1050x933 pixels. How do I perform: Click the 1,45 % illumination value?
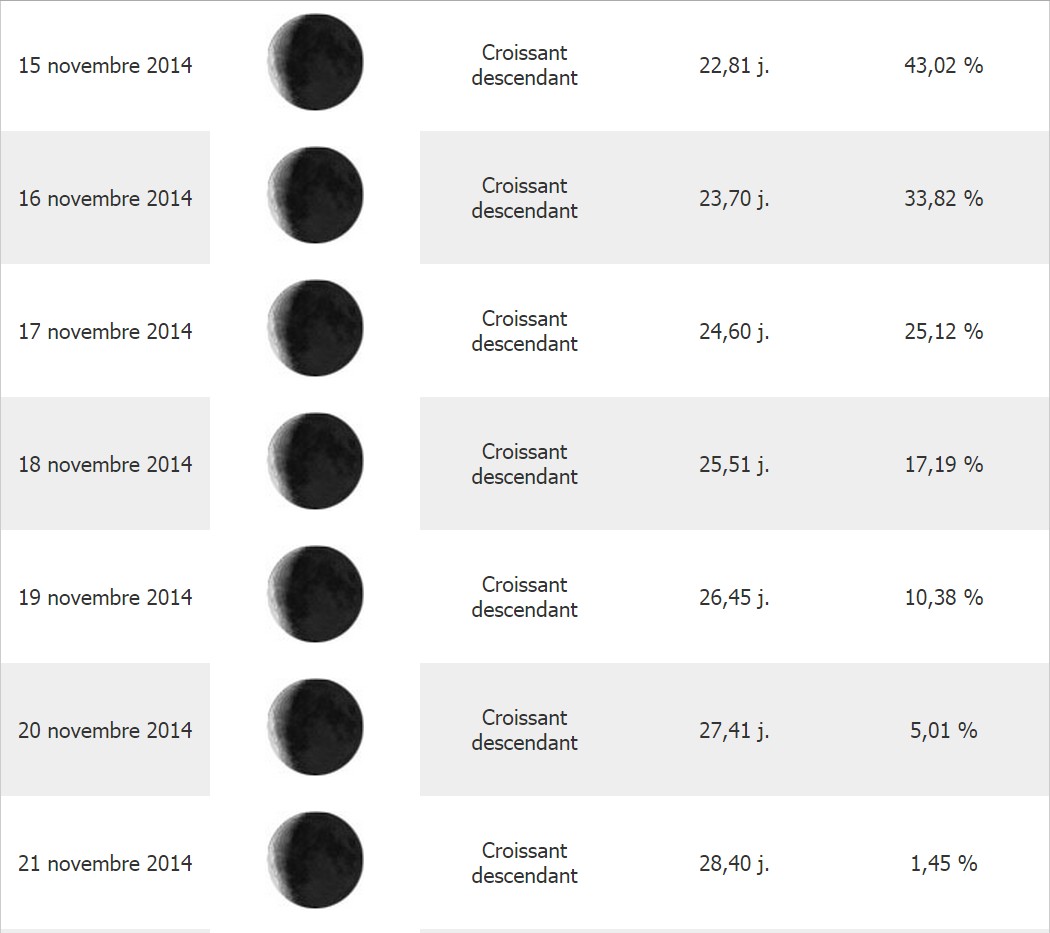(944, 863)
